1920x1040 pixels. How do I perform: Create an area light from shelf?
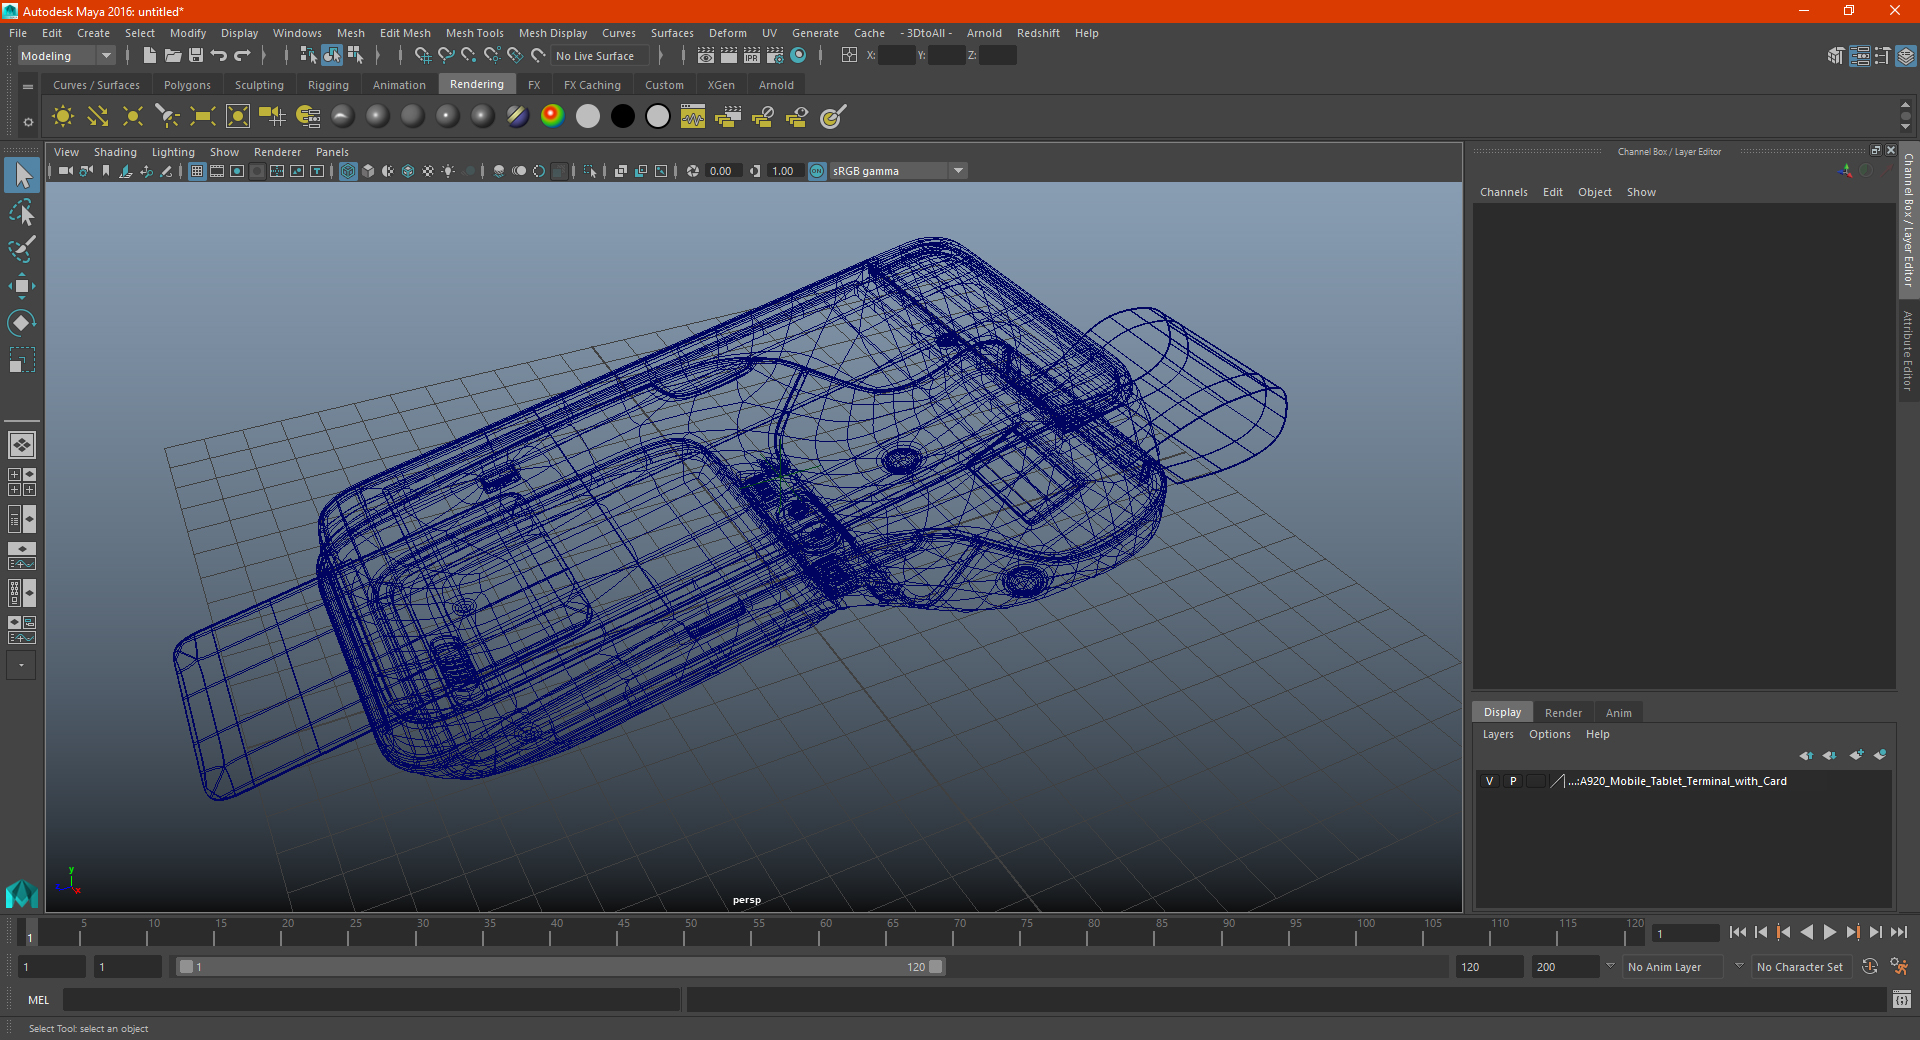tap(202, 117)
